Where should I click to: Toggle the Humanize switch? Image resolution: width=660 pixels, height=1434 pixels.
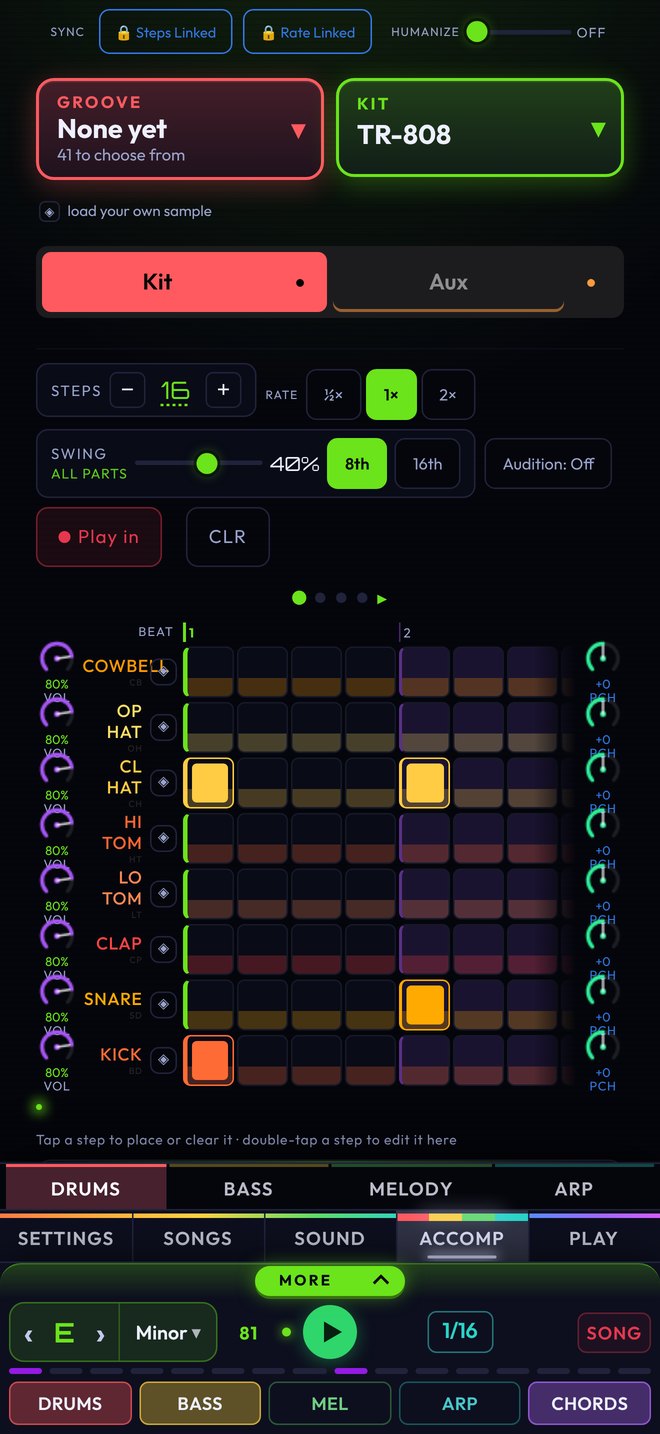[x=520, y=32]
